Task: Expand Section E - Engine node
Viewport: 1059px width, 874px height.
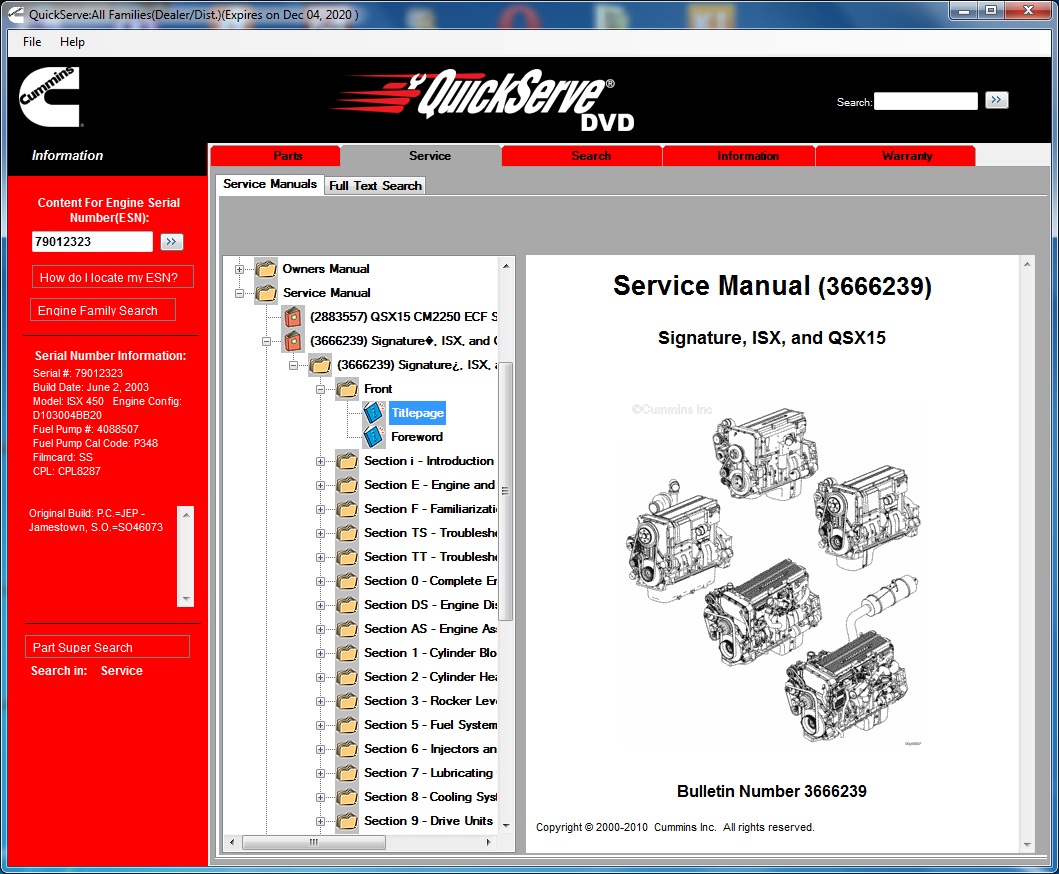Action: (320, 486)
